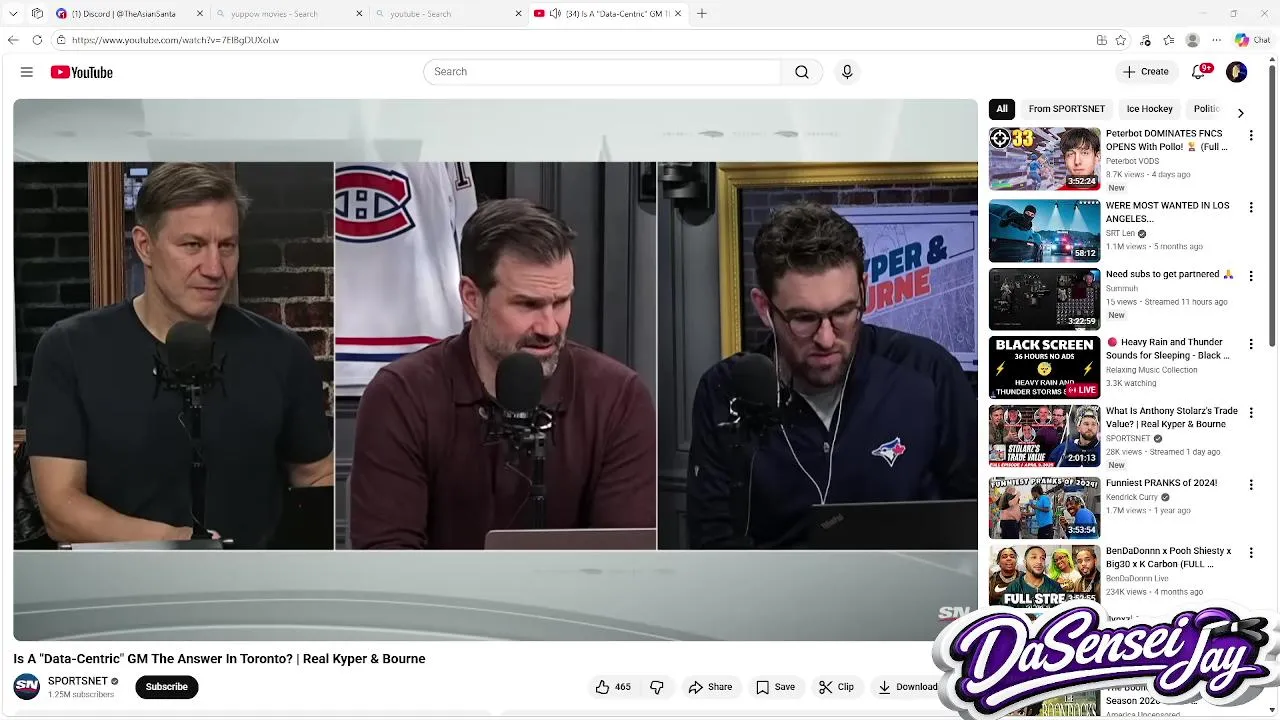Open the SPORTSNET channel avatar
Image resolution: width=1280 pixels, height=720 pixels.
[27, 687]
